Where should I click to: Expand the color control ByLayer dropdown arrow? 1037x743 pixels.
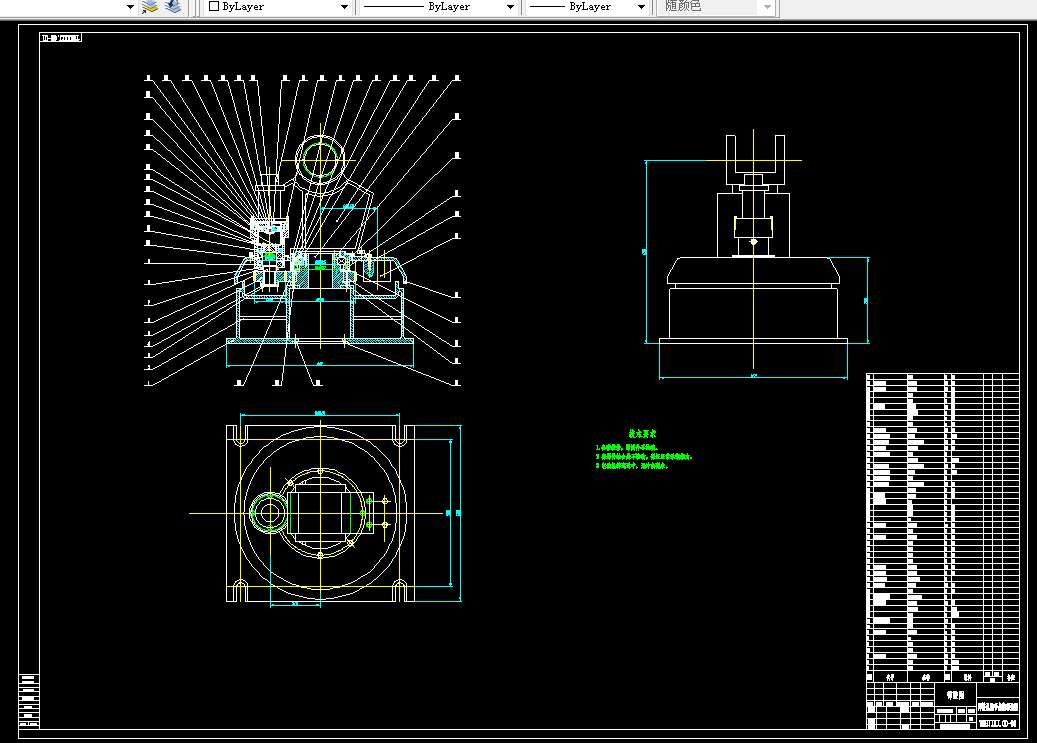point(344,7)
